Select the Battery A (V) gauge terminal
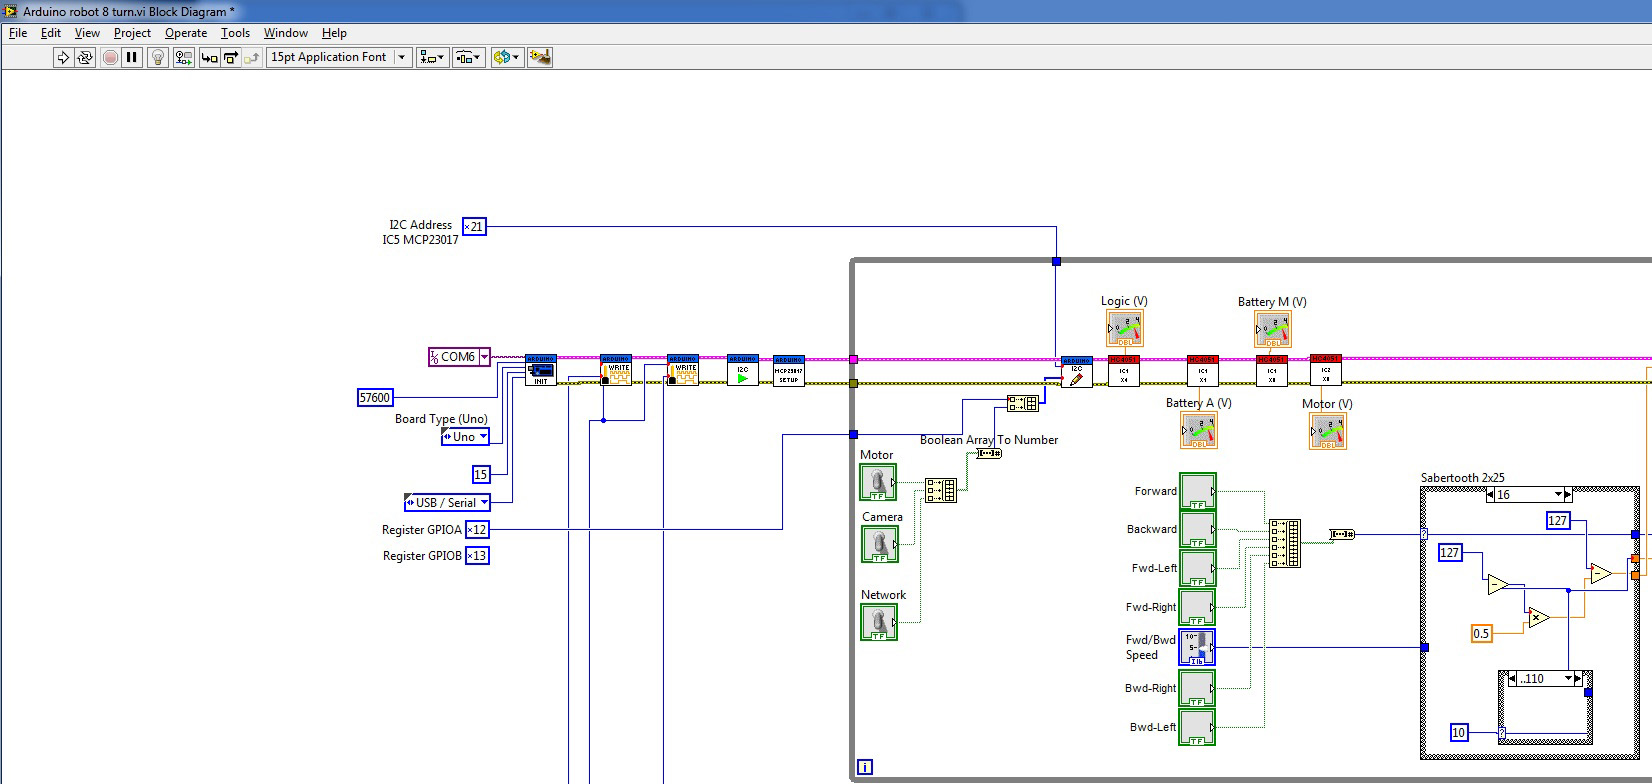The width and height of the screenshot is (1652, 784). [1199, 430]
